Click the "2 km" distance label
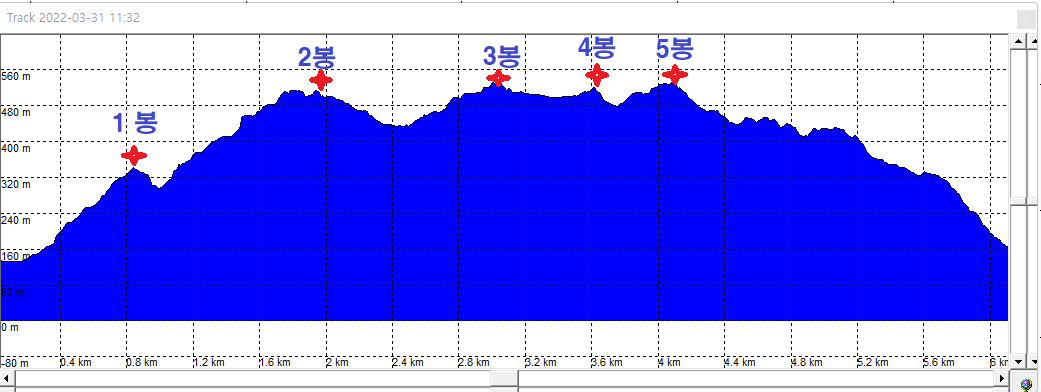The image size is (1041, 392). (x=337, y=363)
